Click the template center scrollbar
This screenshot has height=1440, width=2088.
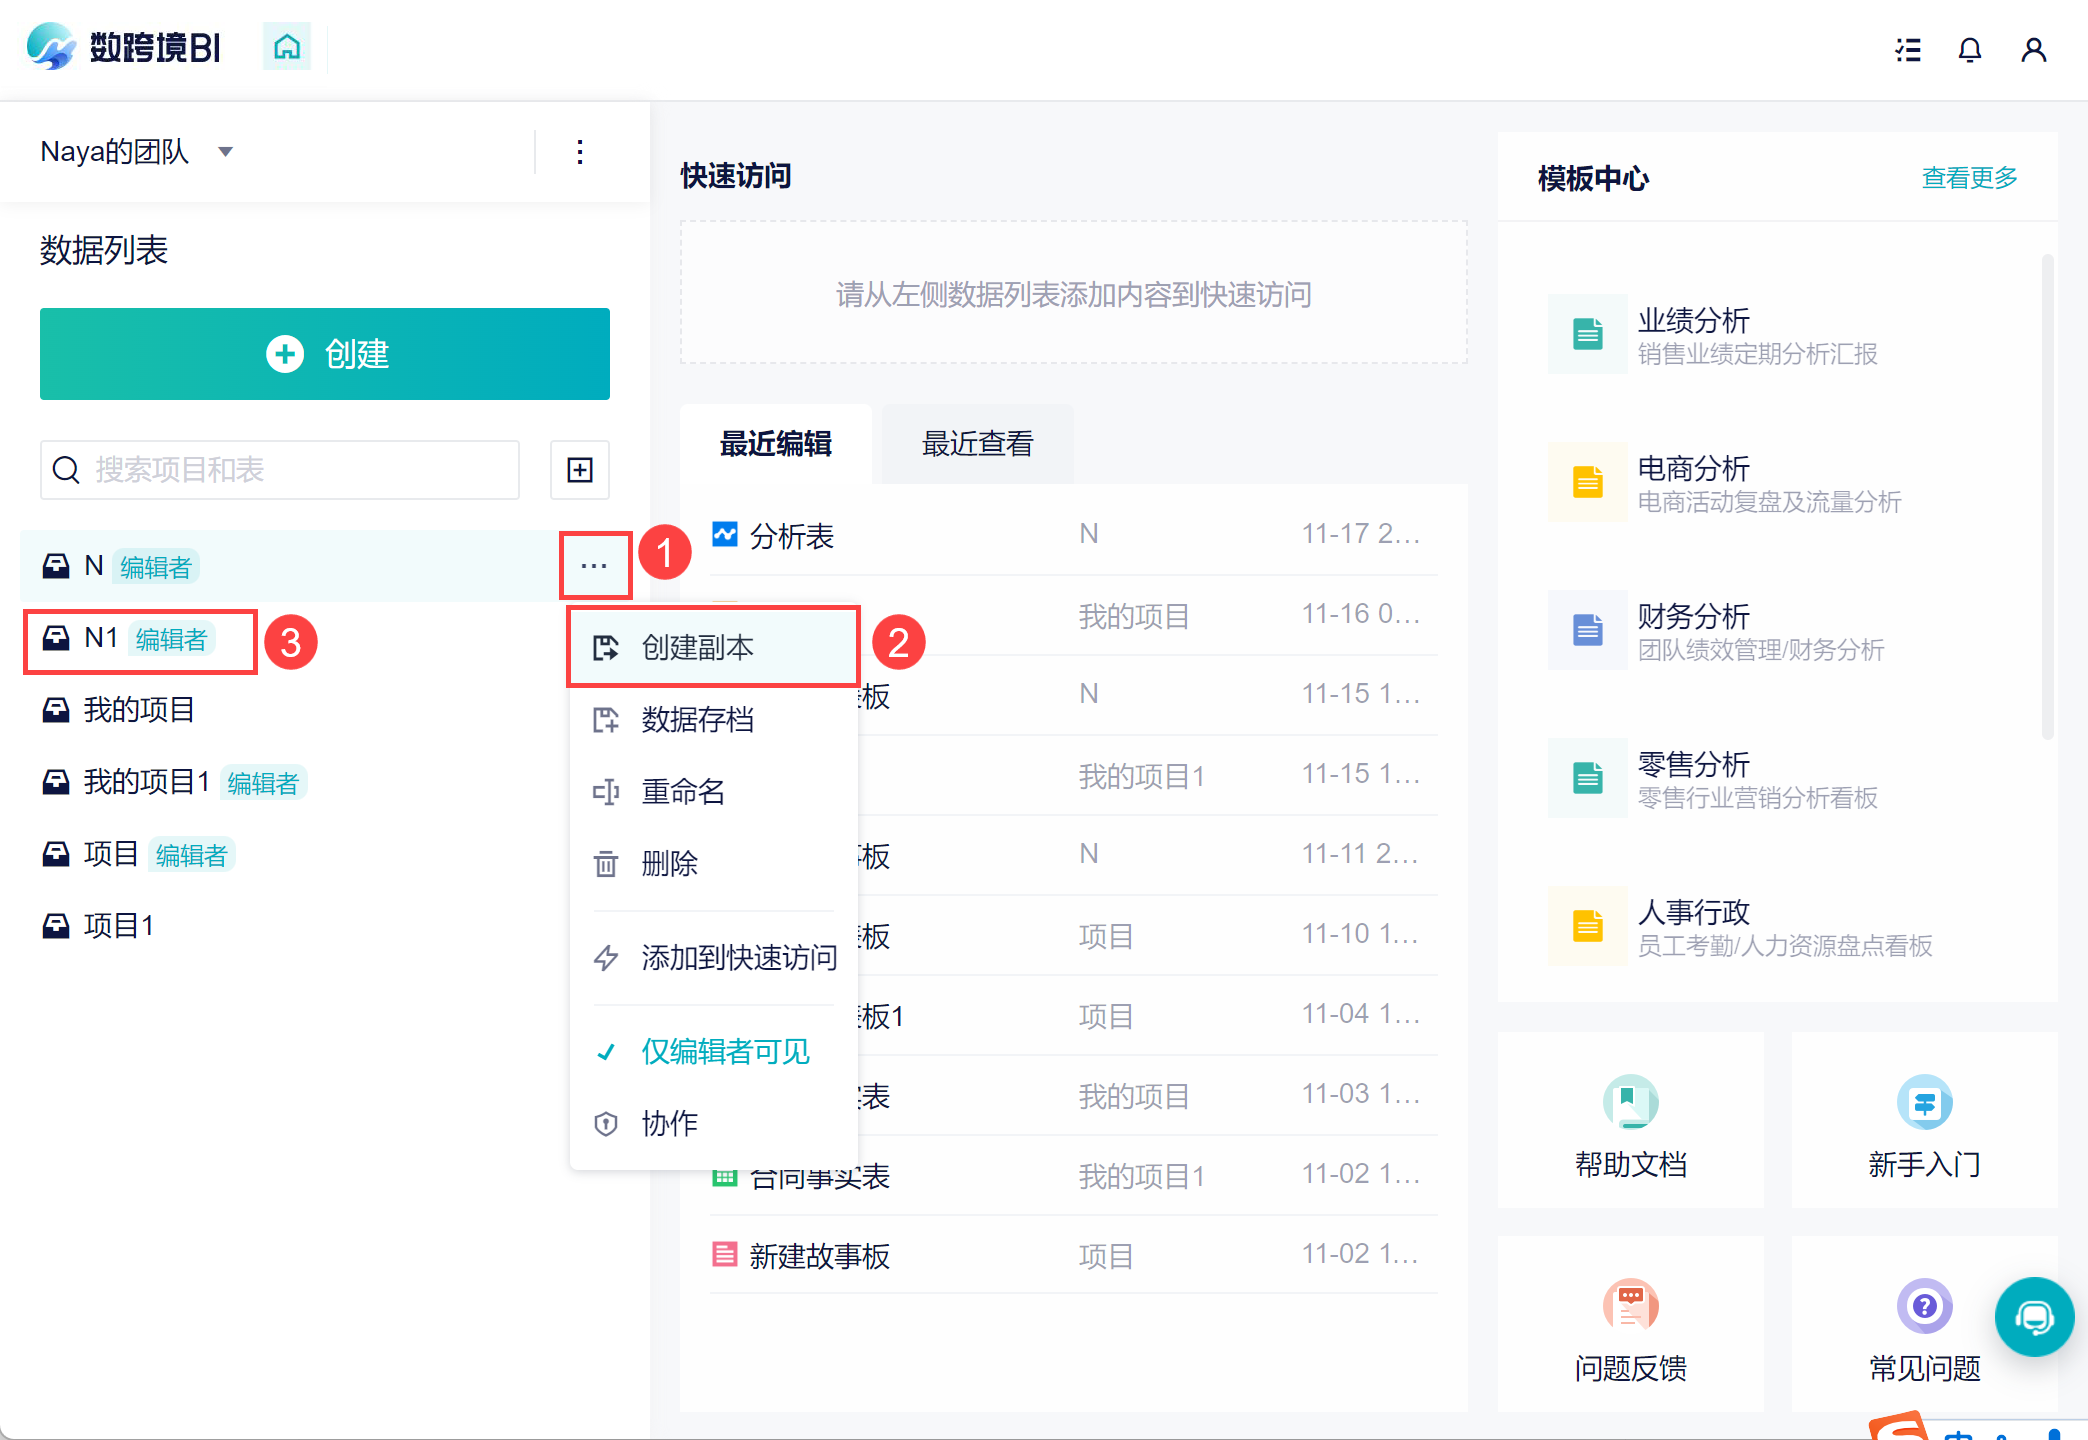pyautogui.click(x=2047, y=498)
